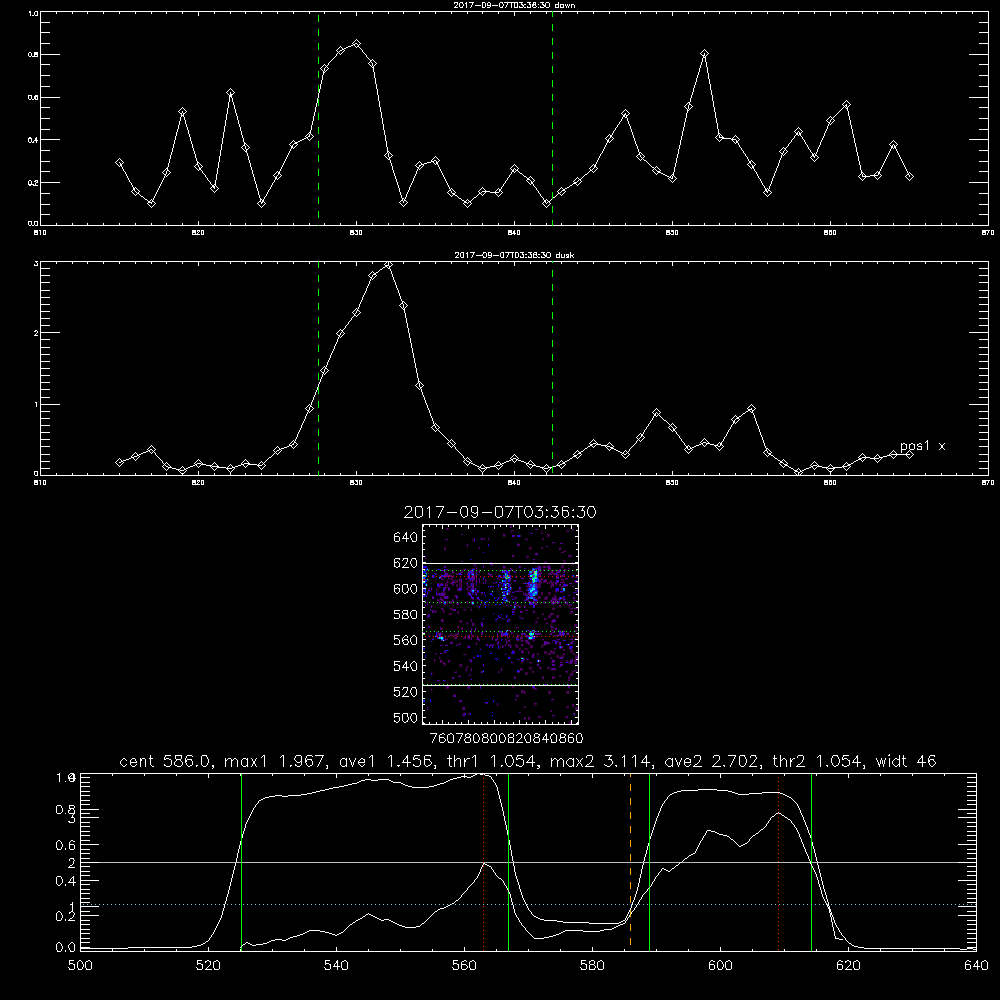Viewport: 1000px width, 1000px height.
Task: Click x-axis label "500" on bottom plot
Action: tap(80, 966)
